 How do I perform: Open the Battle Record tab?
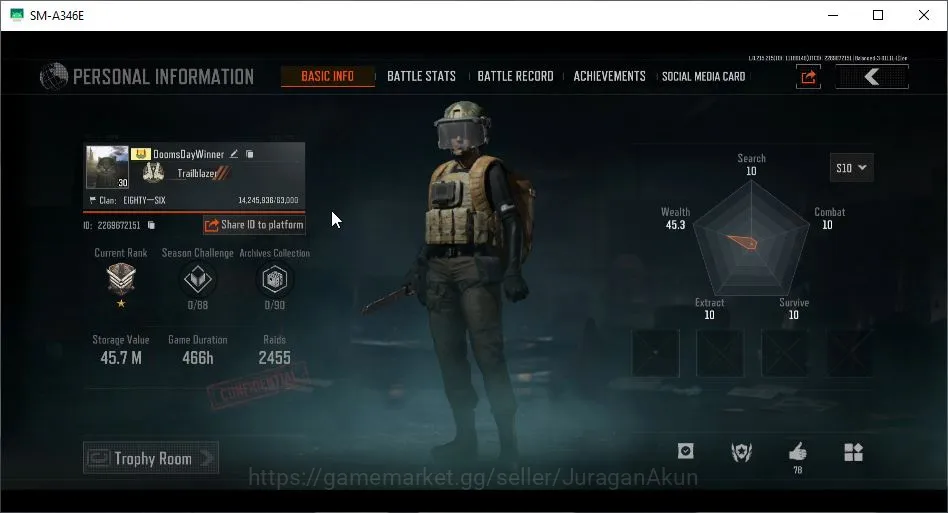[x=515, y=76]
